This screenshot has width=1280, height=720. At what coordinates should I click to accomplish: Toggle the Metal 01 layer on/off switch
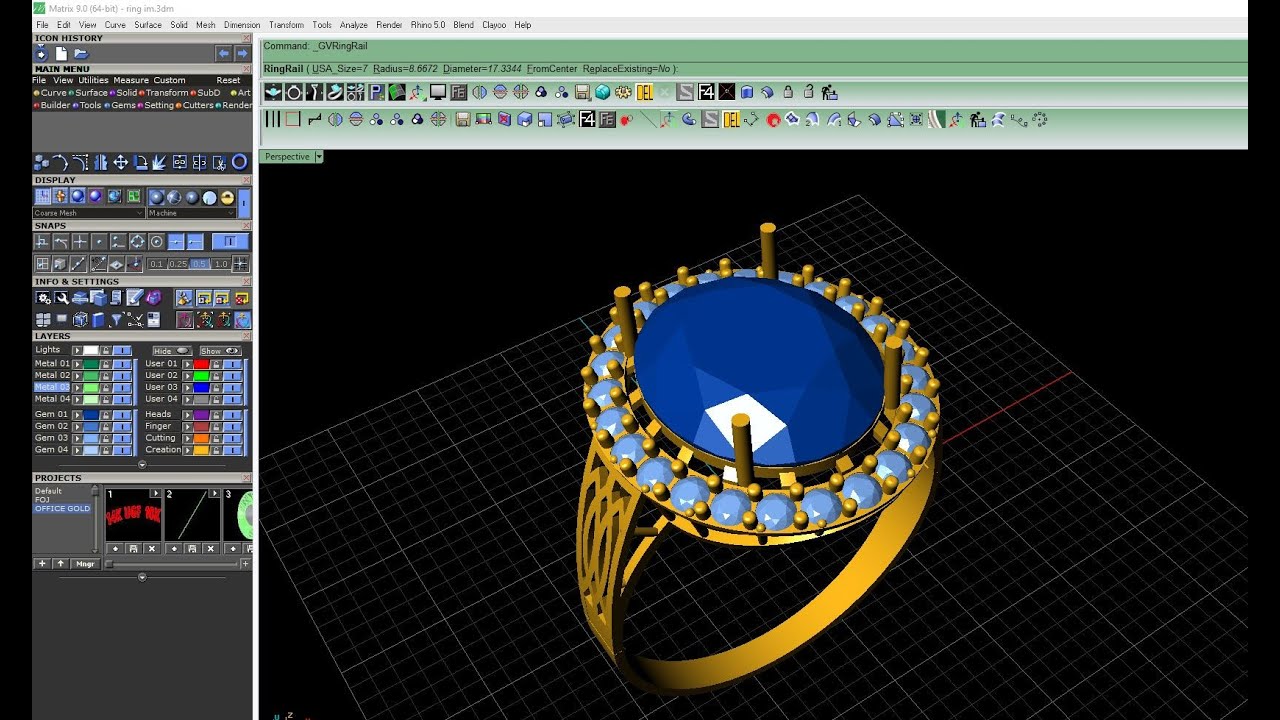[122, 364]
